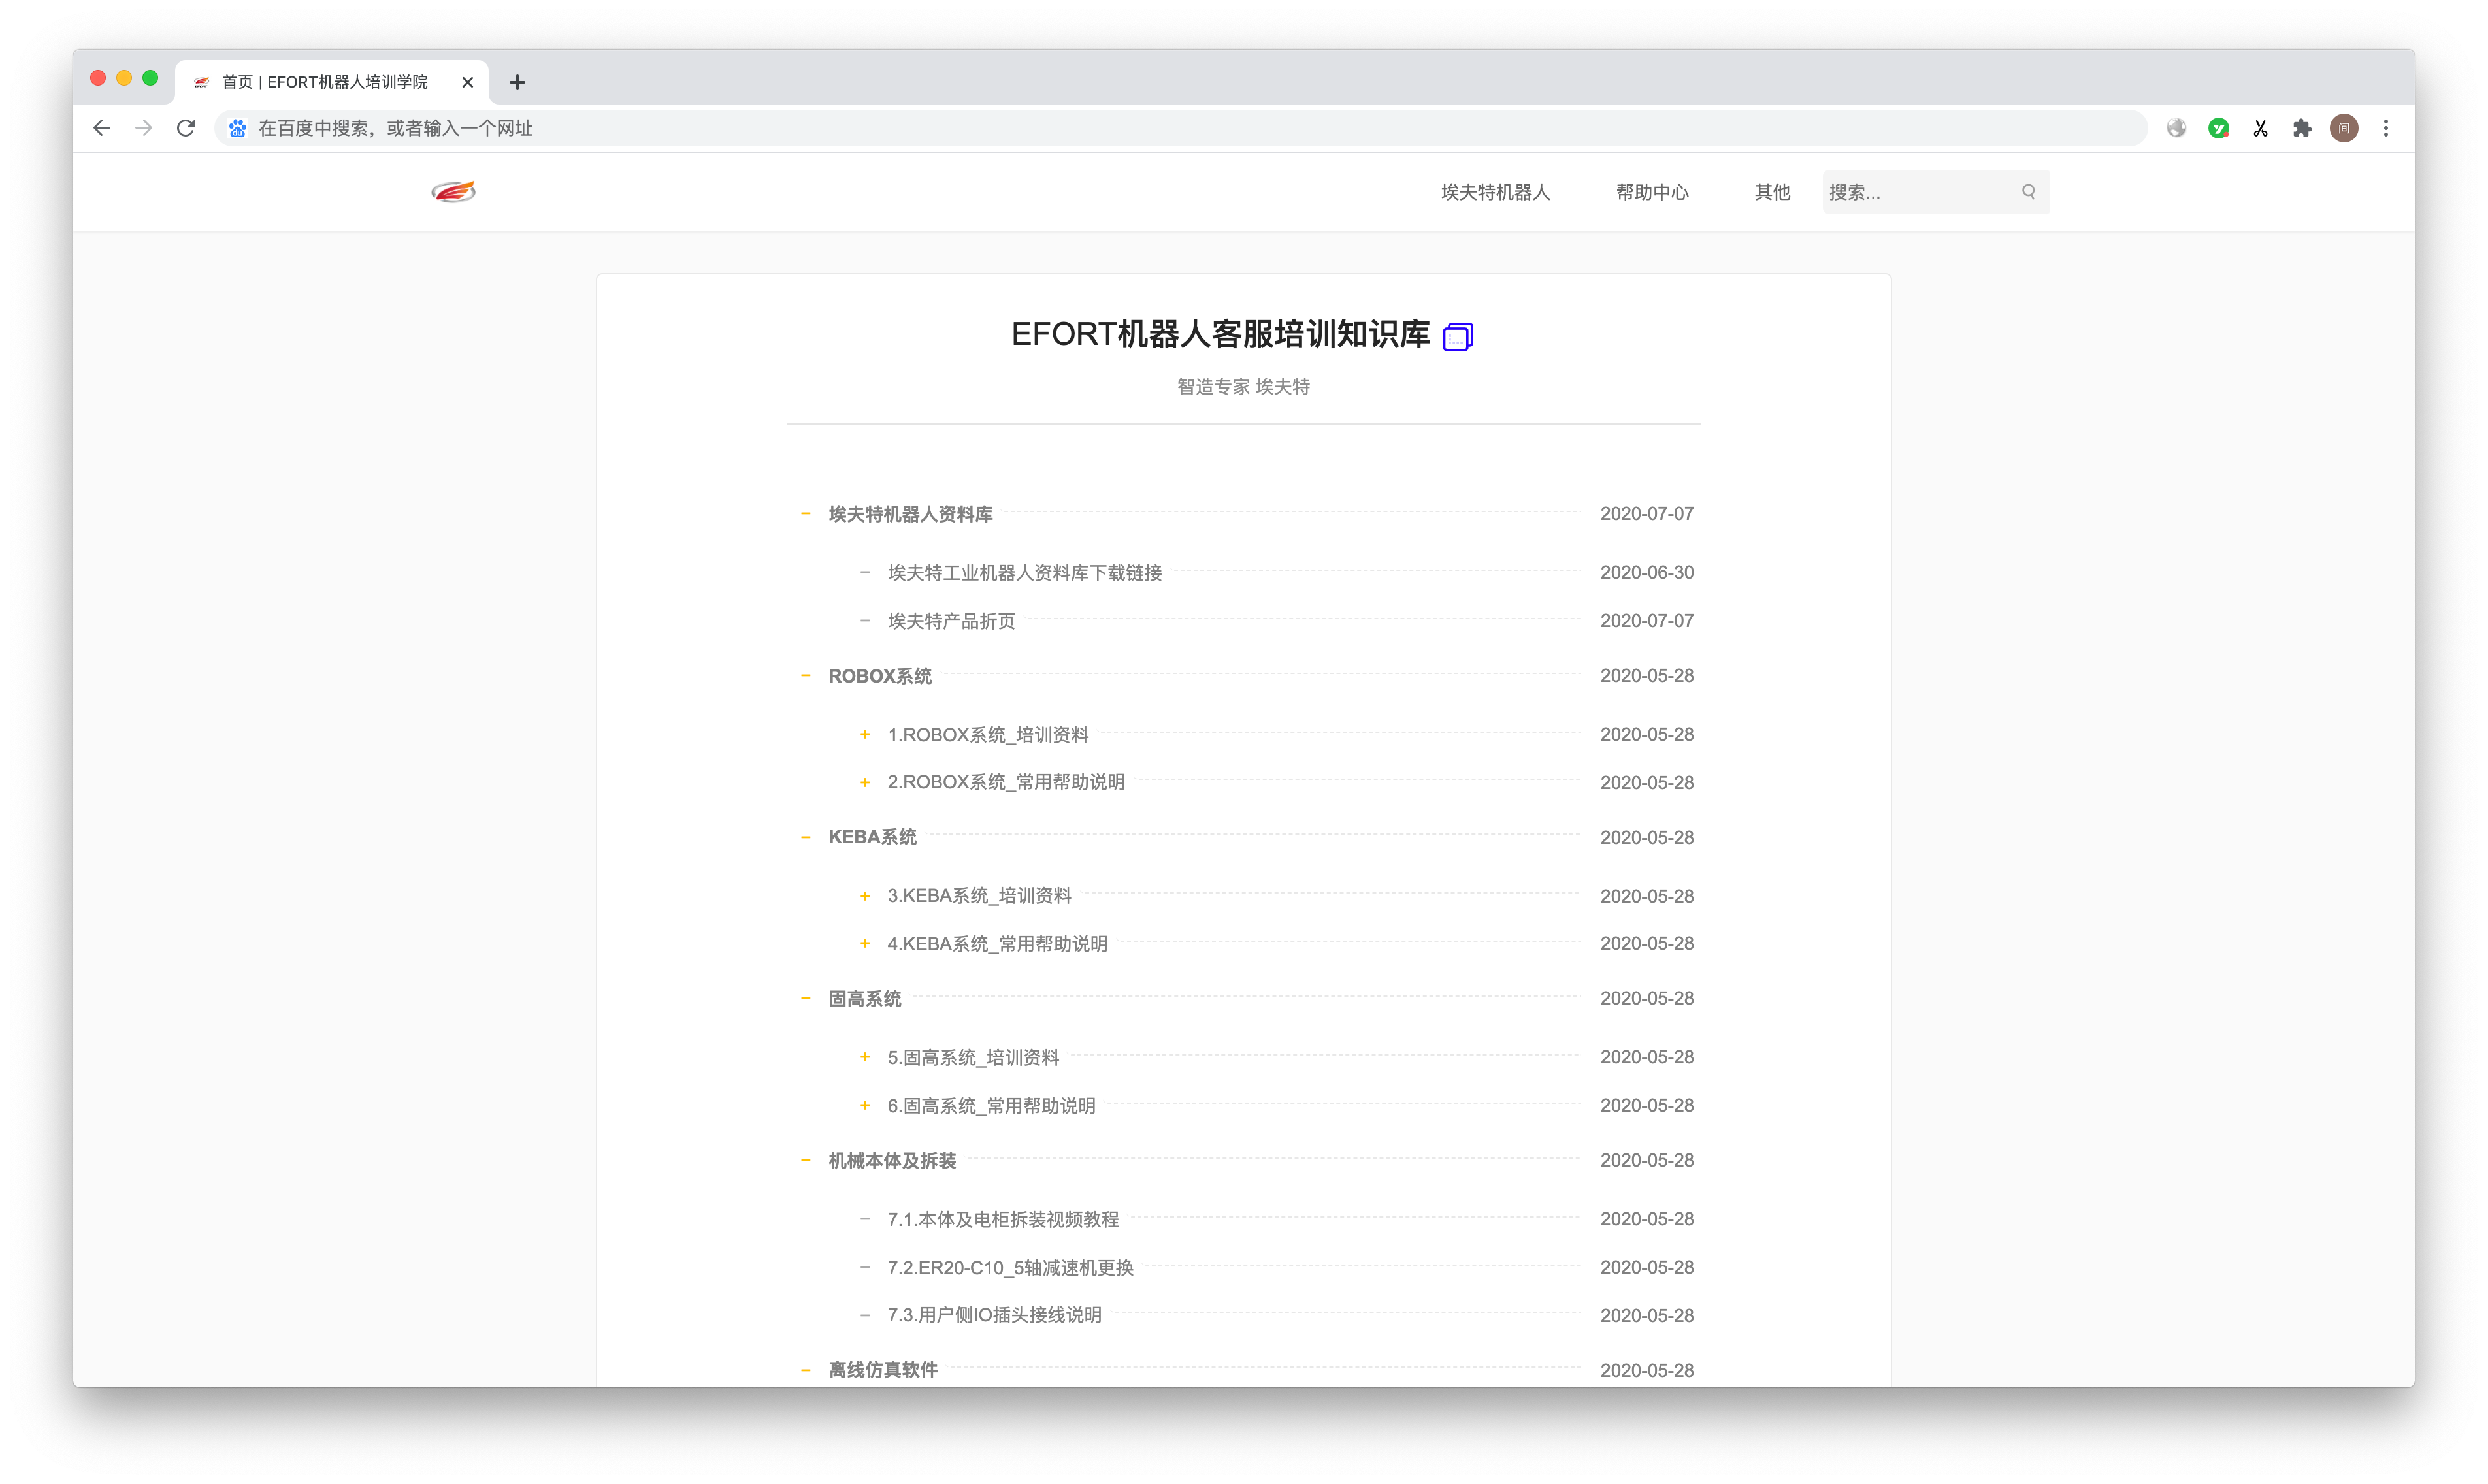Open the 帮助中心 nav menu
The width and height of the screenshot is (2488, 1484).
point(1652,192)
